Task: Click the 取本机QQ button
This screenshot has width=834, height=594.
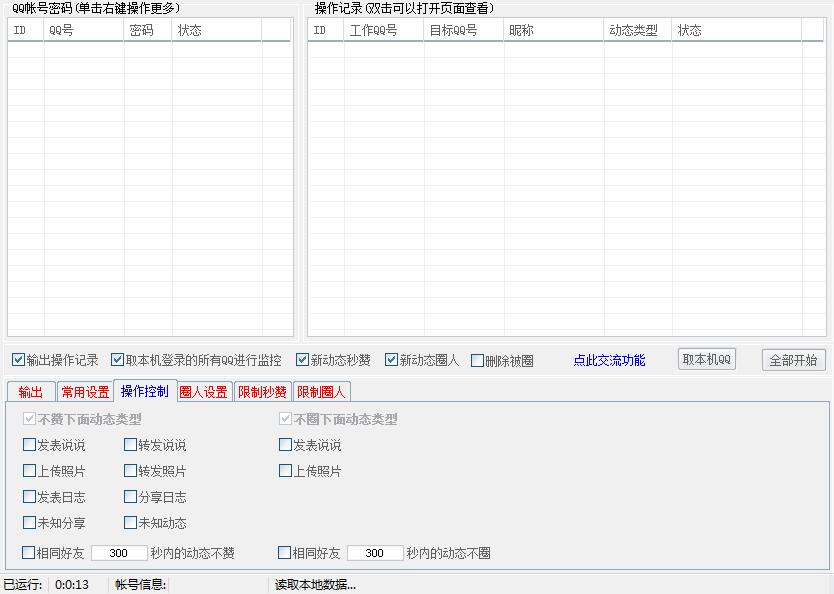Action: tap(706, 359)
